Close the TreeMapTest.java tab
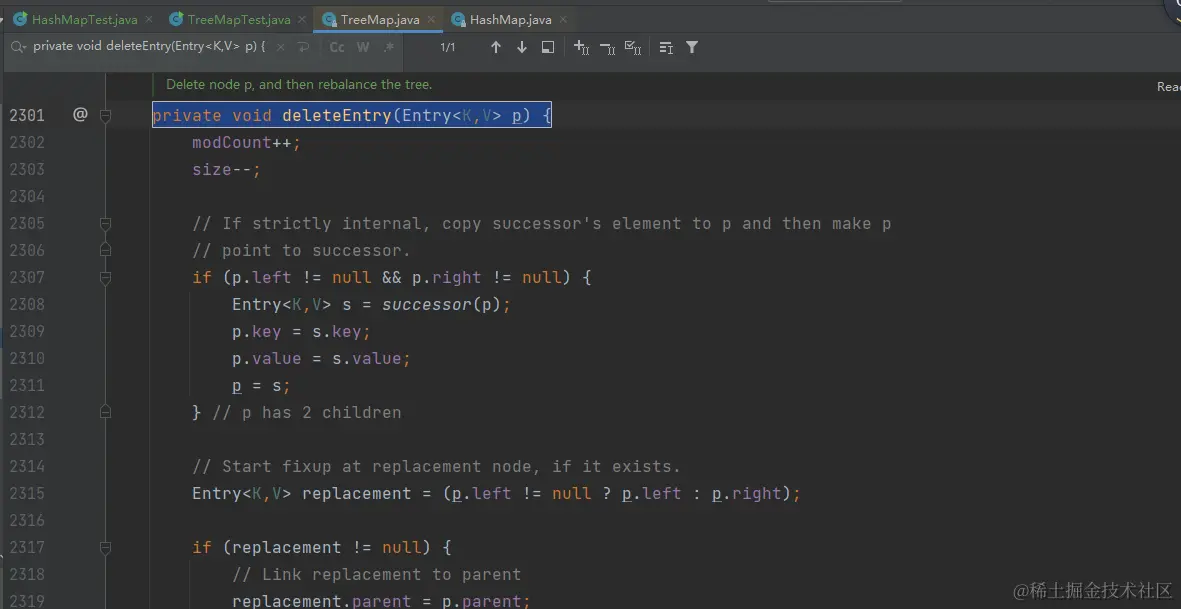 point(302,20)
